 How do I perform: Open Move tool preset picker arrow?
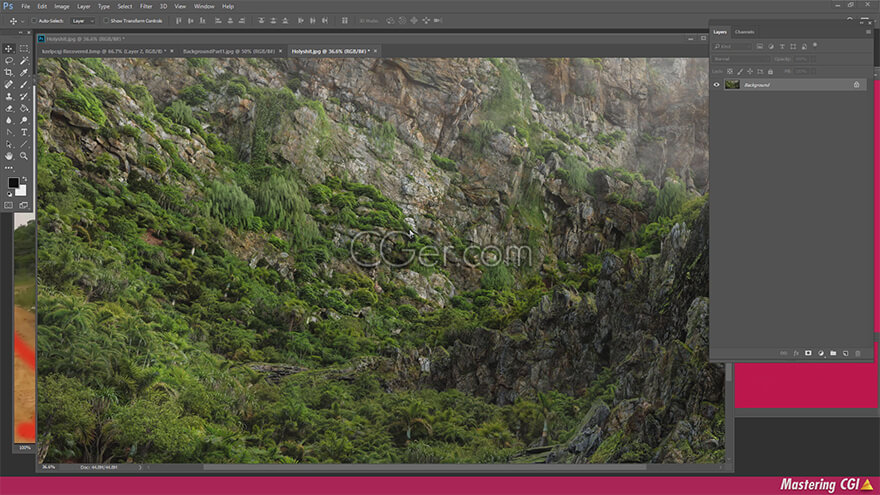pyautogui.click(x=22, y=21)
